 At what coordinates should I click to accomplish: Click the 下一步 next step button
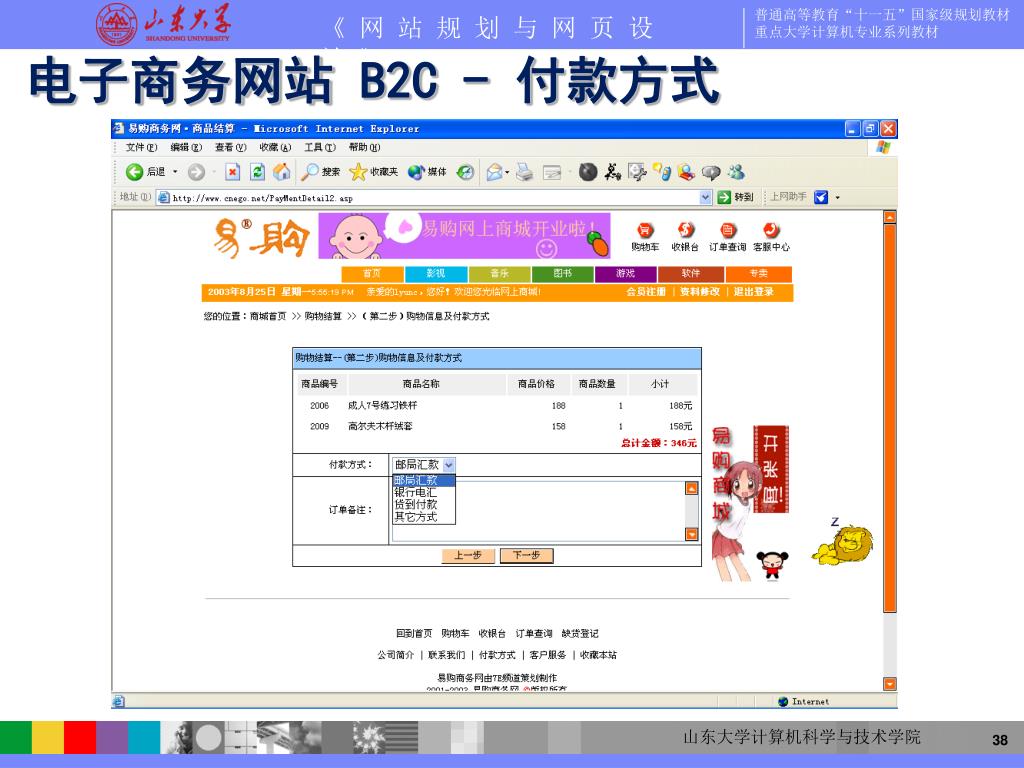(526, 555)
